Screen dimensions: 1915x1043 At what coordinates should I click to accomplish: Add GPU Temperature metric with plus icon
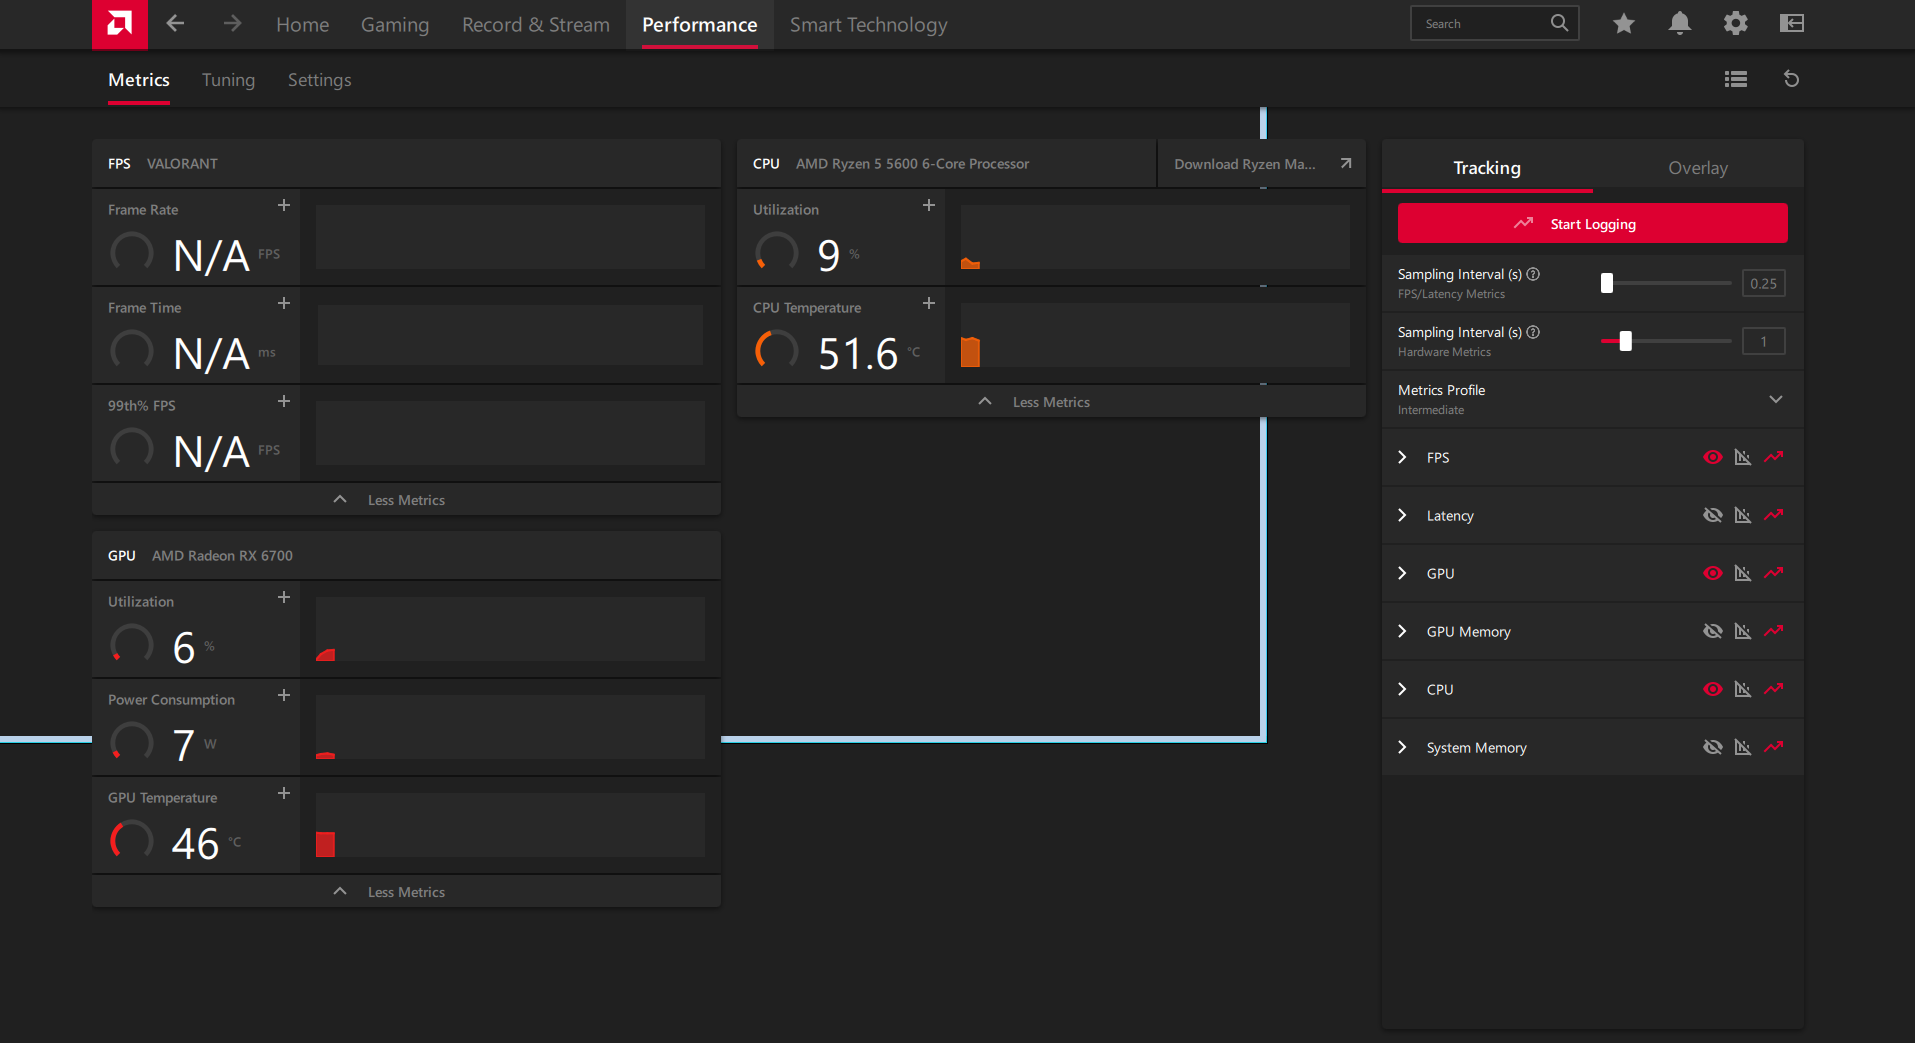pyautogui.click(x=284, y=793)
